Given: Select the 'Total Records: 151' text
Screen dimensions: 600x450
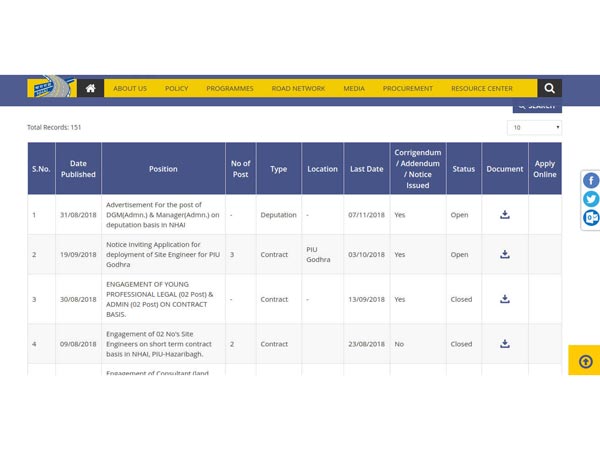Looking at the screenshot, I should click(x=54, y=127).
